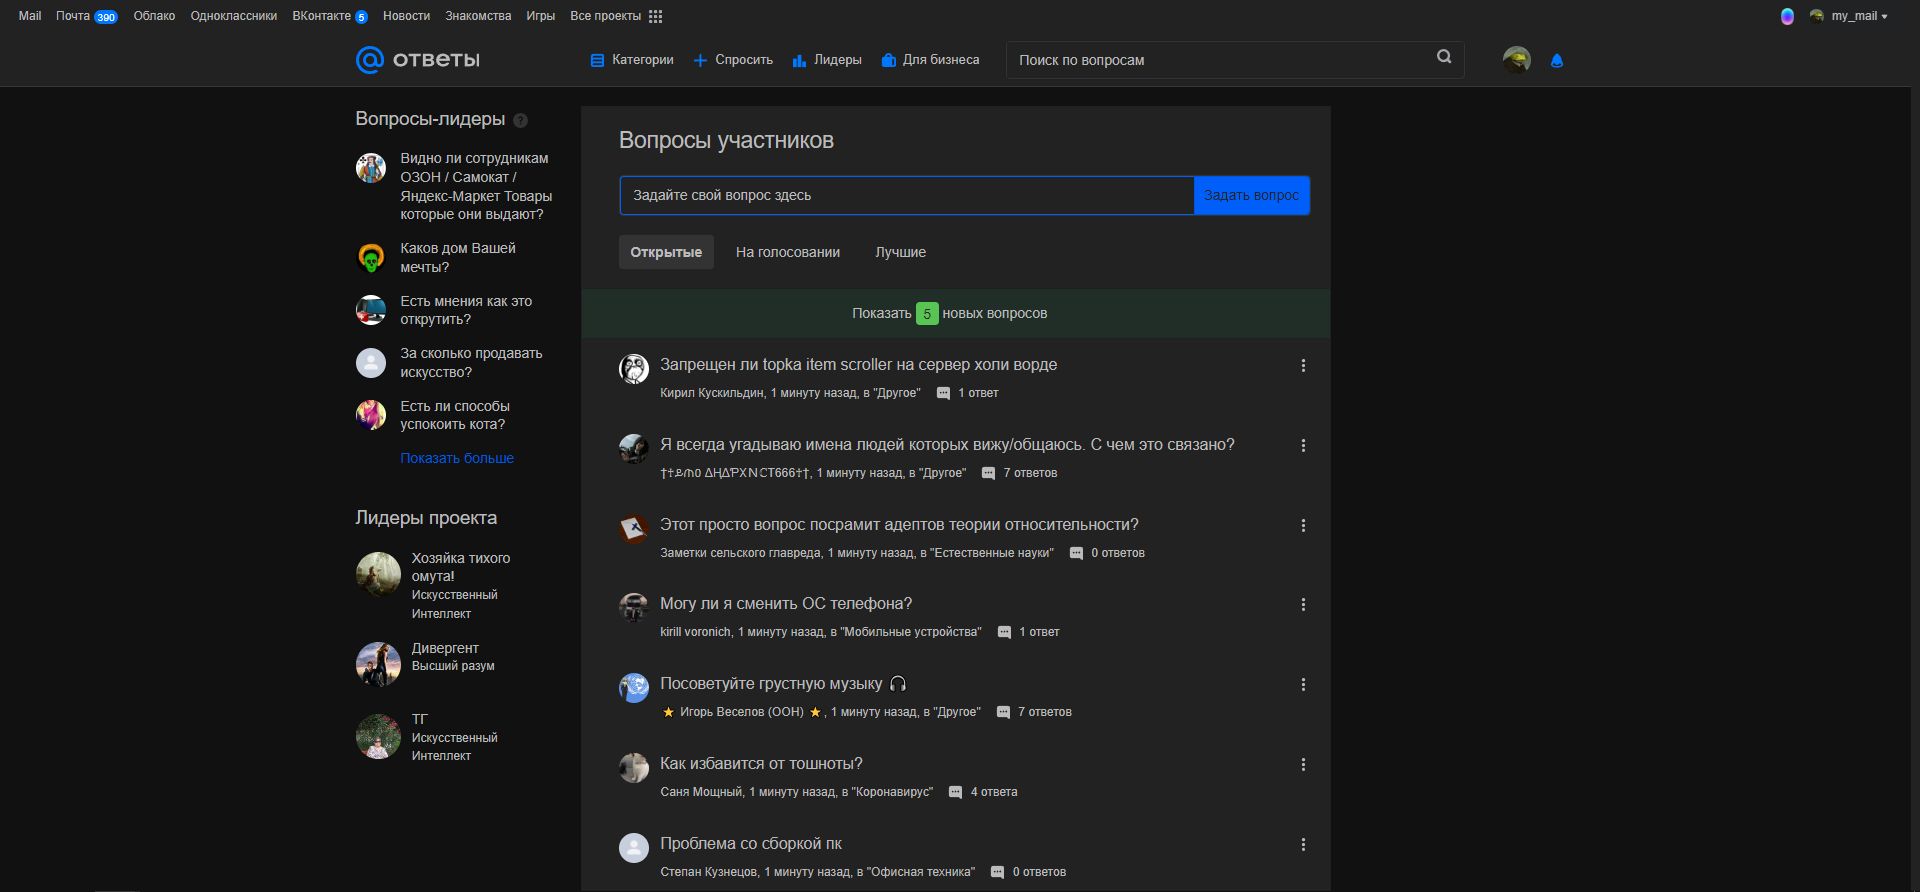The width and height of the screenshot is (1920, 892).
Task: Click the Mail link in the top bar
Action: tap(30, 16)
